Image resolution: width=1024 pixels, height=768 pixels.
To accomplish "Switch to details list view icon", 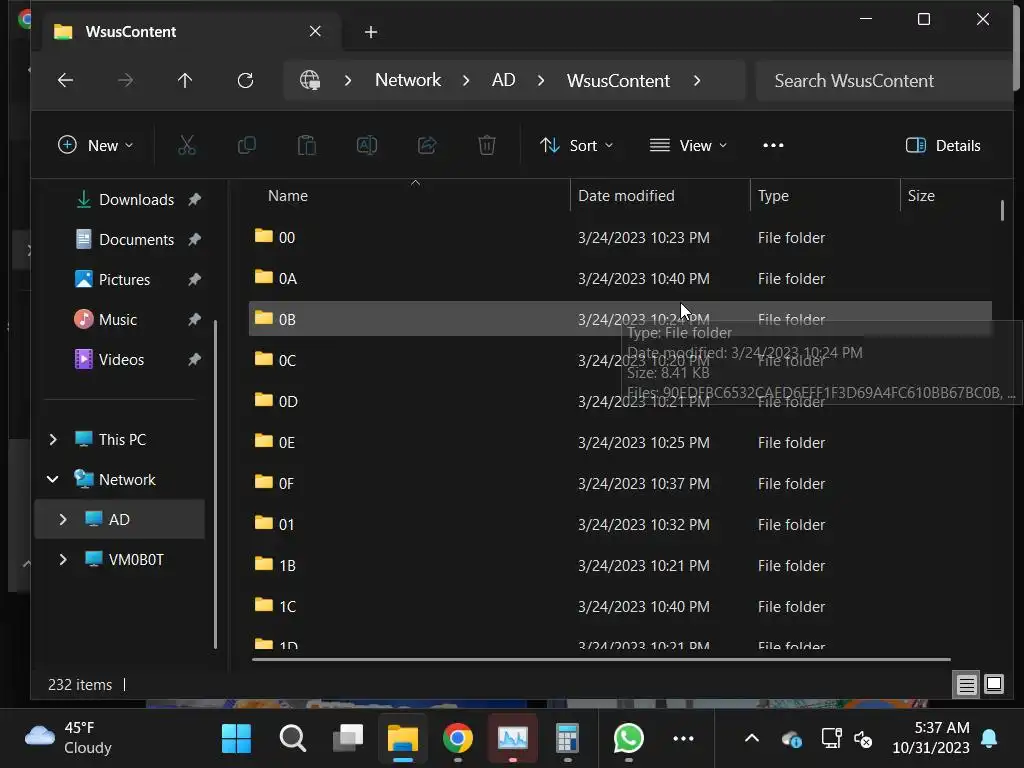I will tap(967, 684).
